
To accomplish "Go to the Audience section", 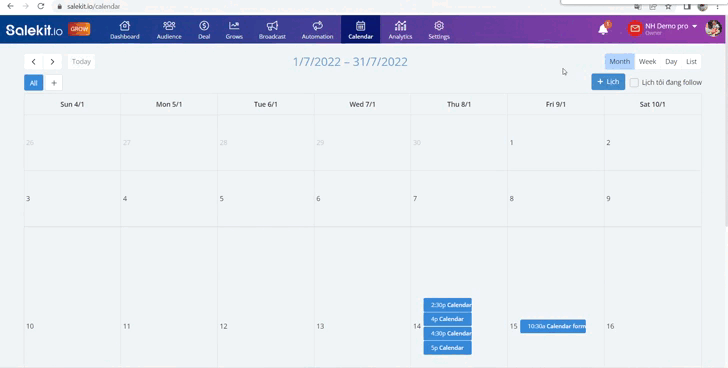I will (169, 30).
